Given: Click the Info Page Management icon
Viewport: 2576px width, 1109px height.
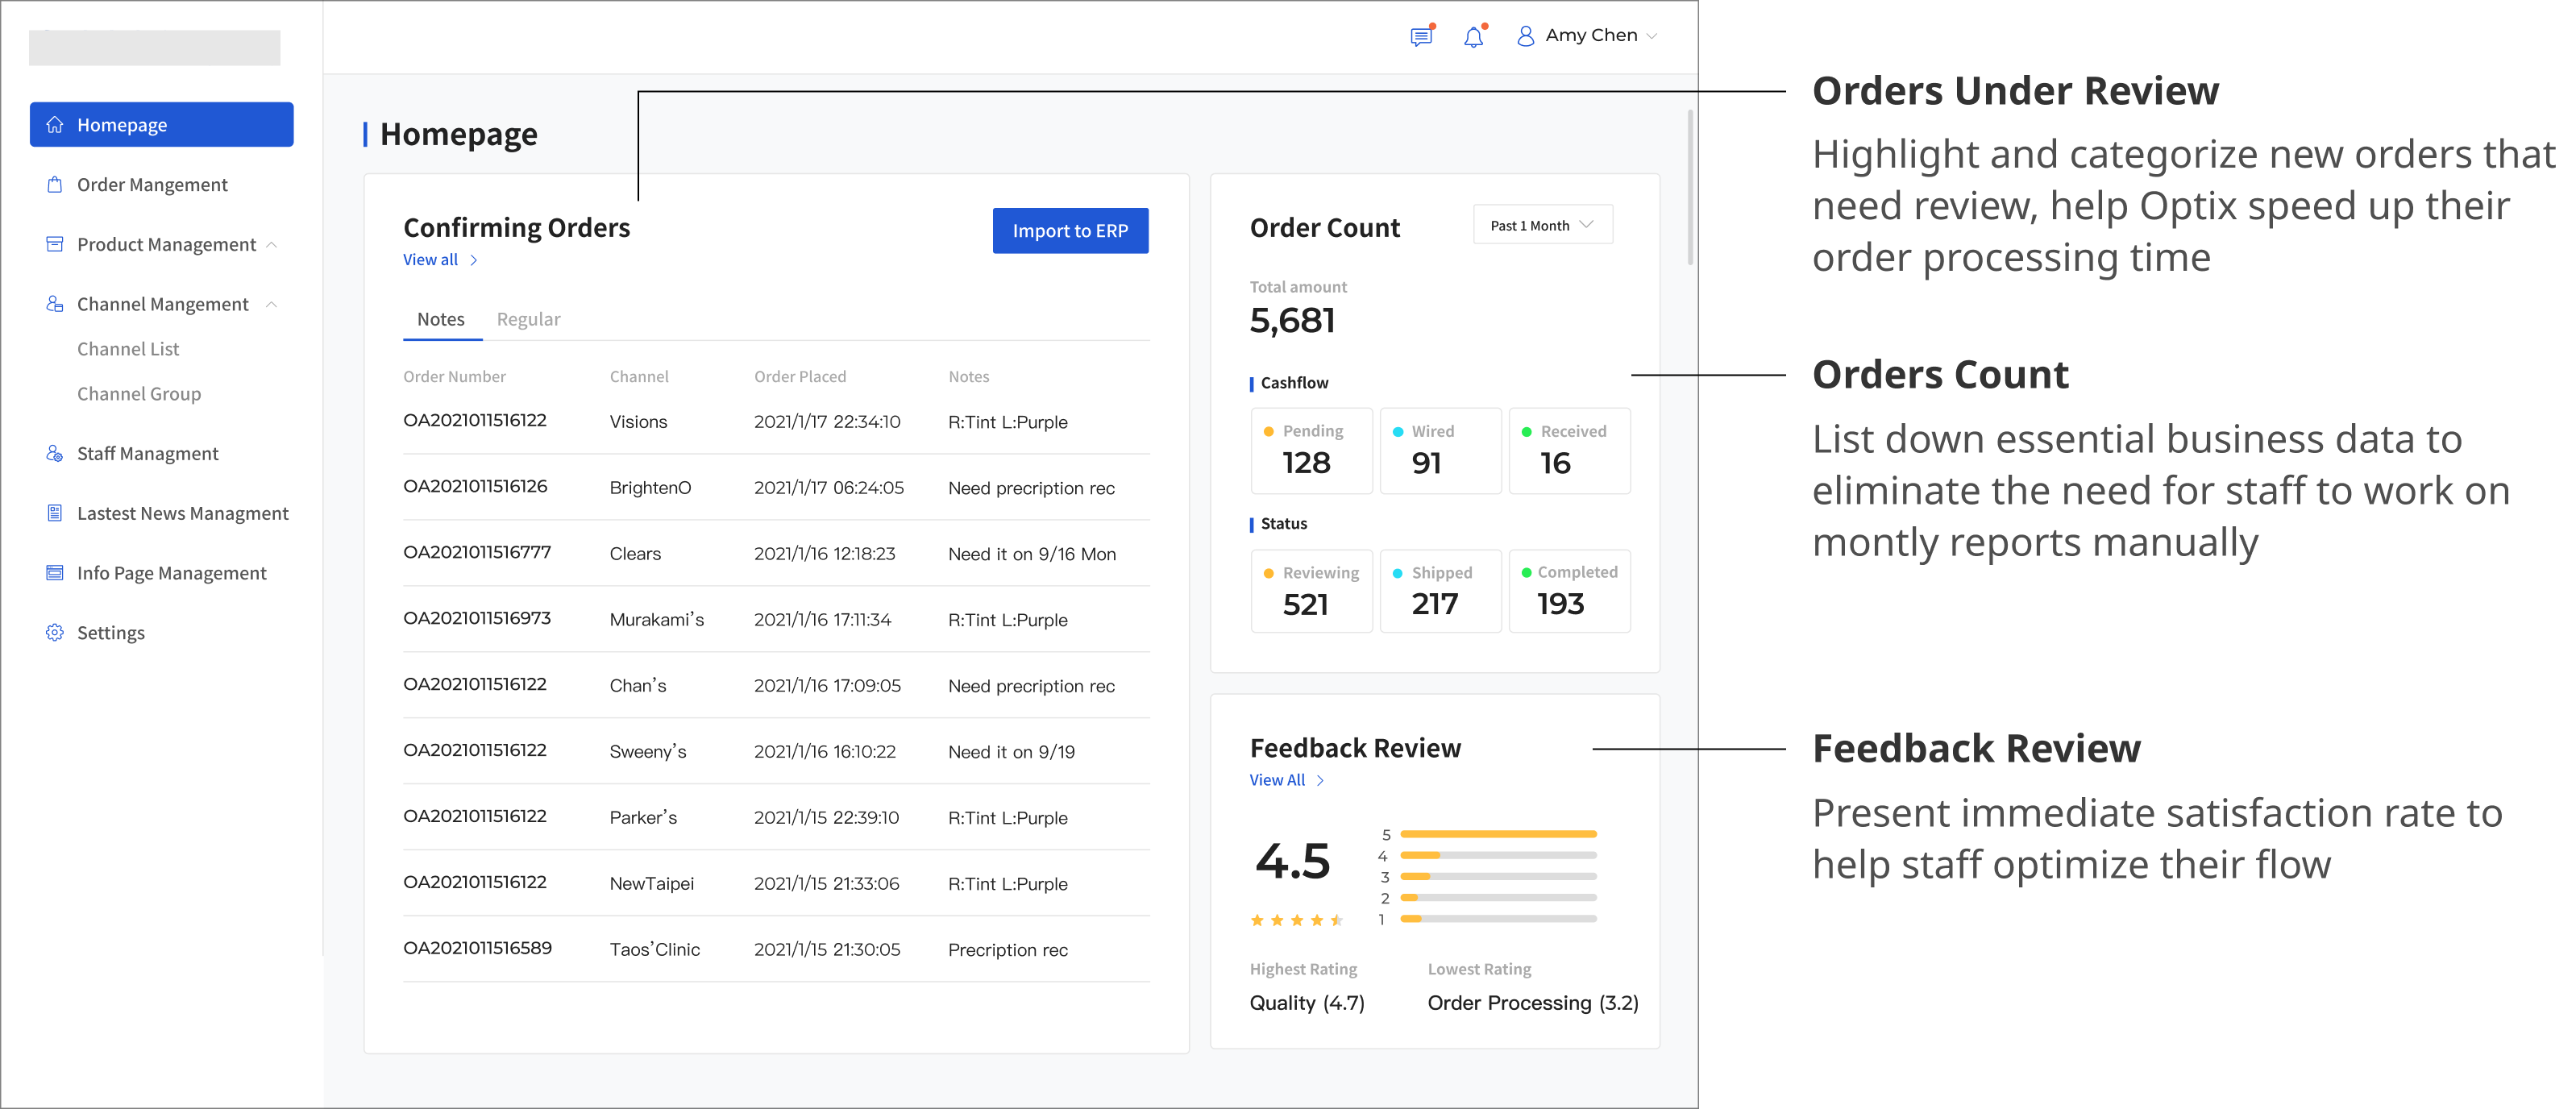Looking at the screenshot, I should point(55,573).
